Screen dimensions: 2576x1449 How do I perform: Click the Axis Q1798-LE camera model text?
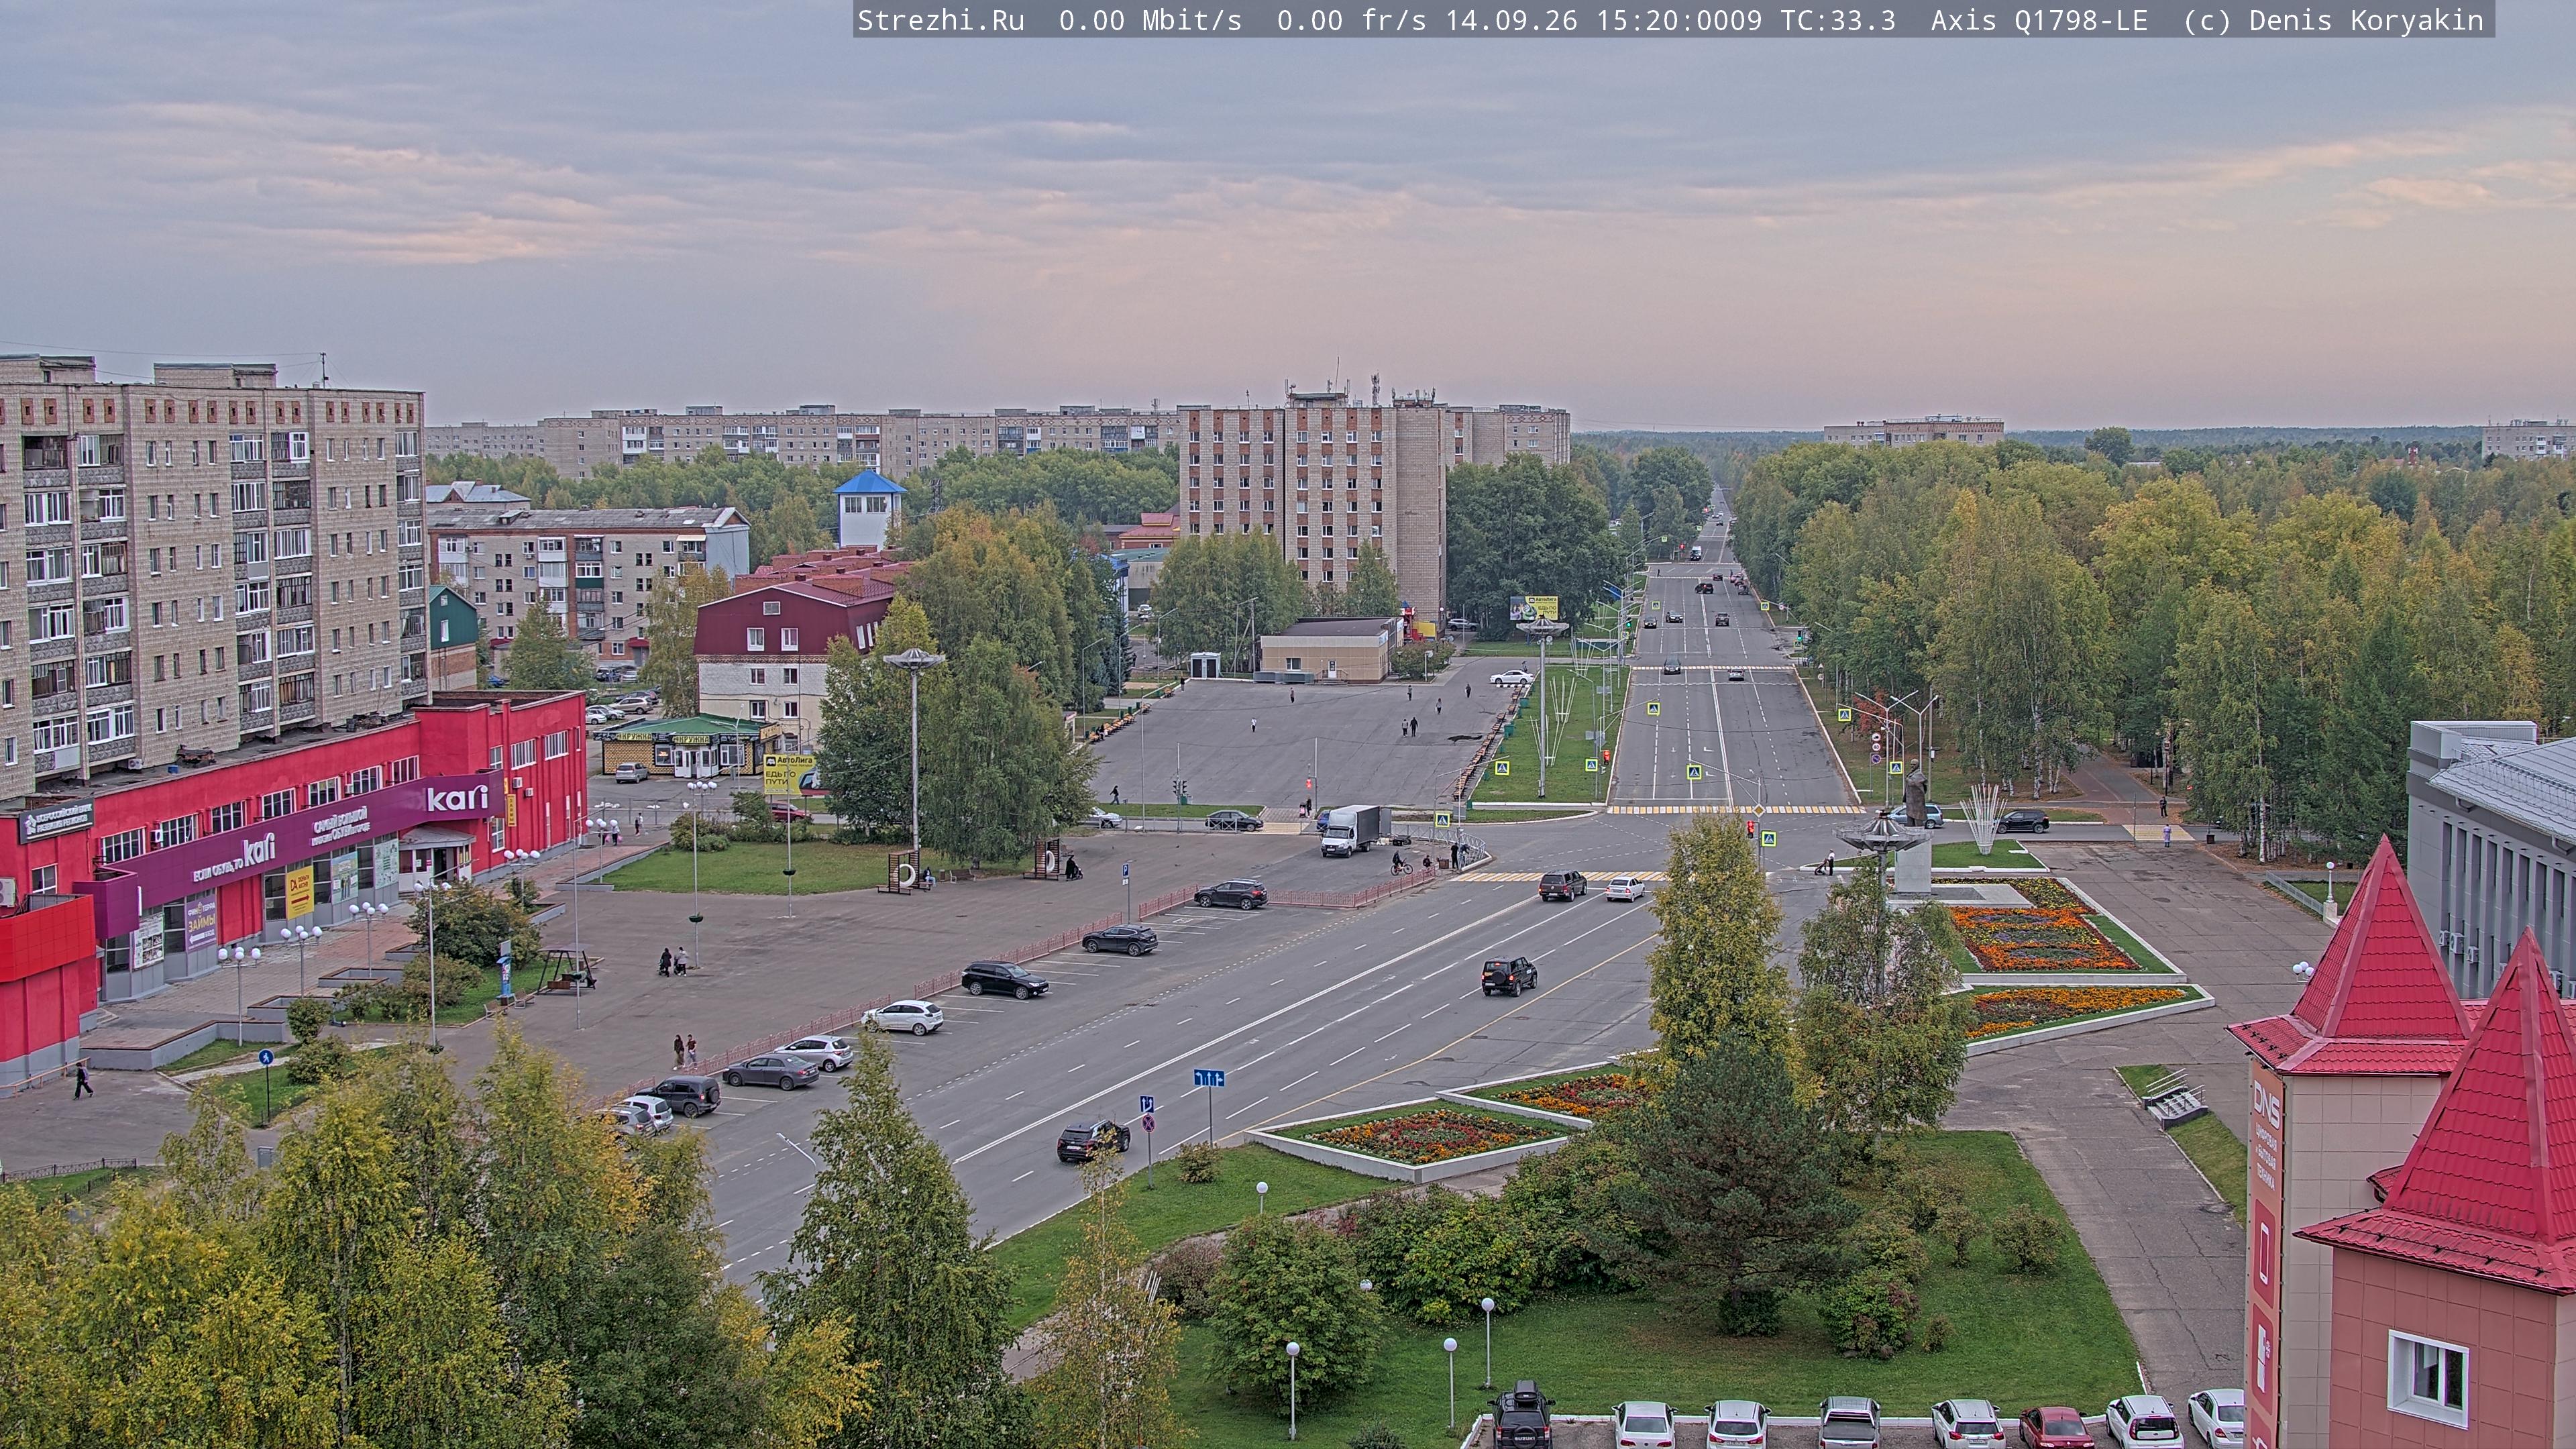[2038, 20]
